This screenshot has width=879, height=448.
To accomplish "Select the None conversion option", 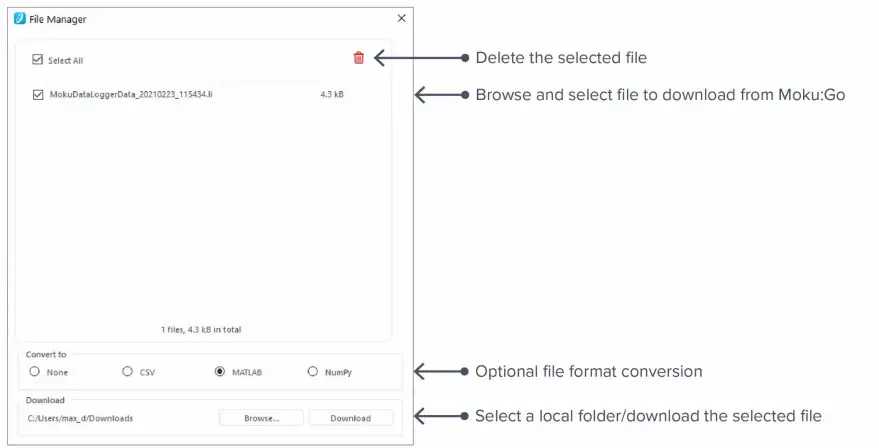I will pyautogui.click(x=35, y=372).
